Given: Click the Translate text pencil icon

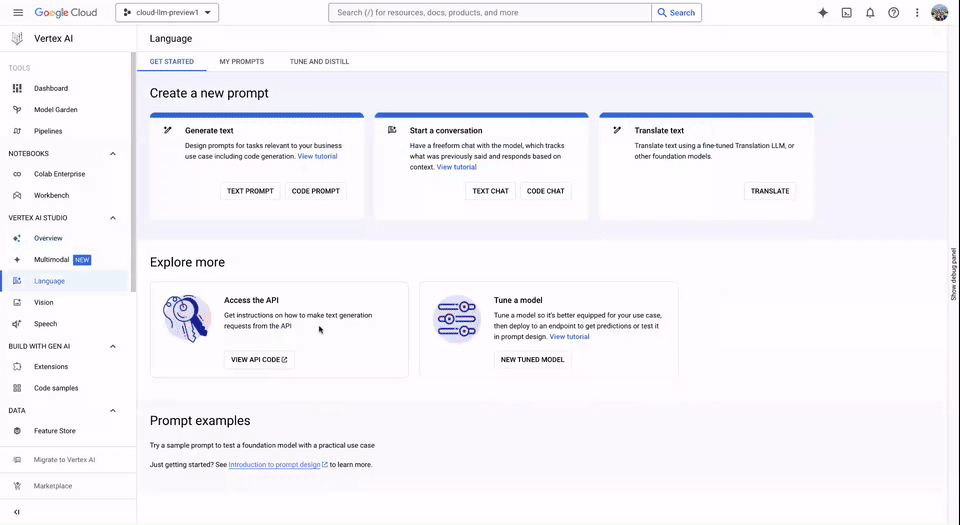Looking at the screenshot, I should point(617,130).
